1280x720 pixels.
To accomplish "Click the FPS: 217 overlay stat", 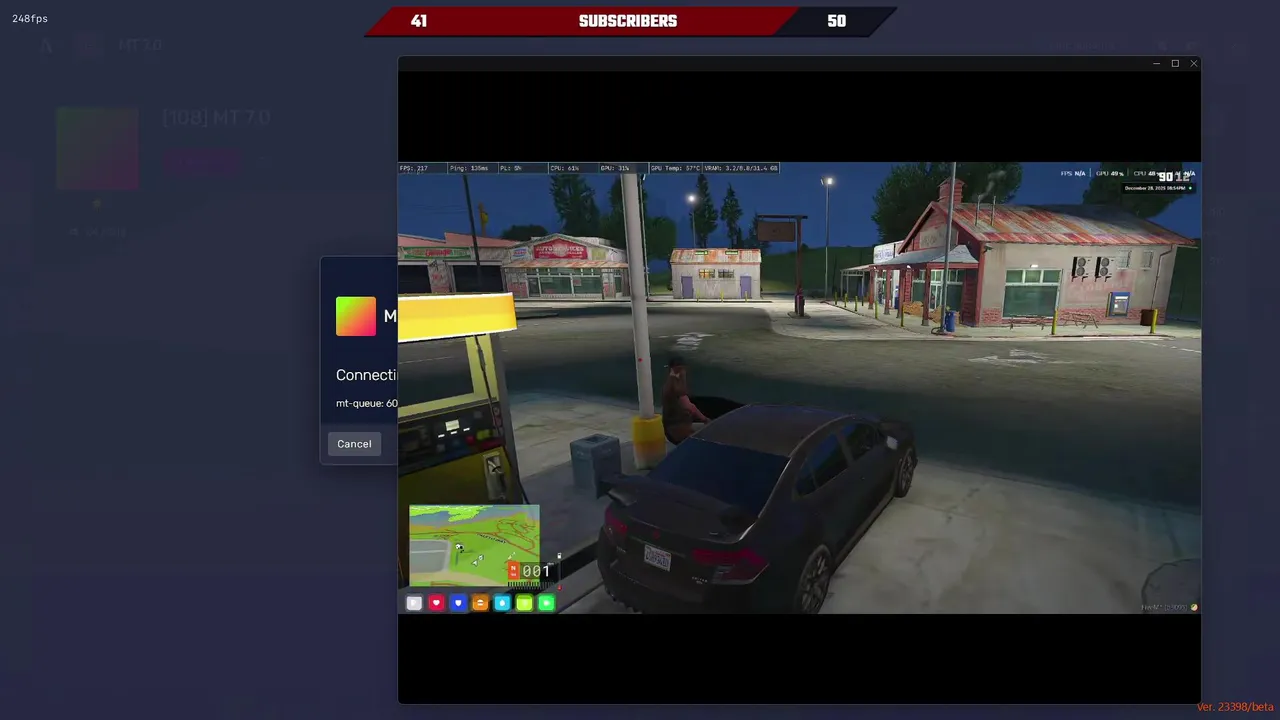I will pyautogui.click(x=414, y=168).
